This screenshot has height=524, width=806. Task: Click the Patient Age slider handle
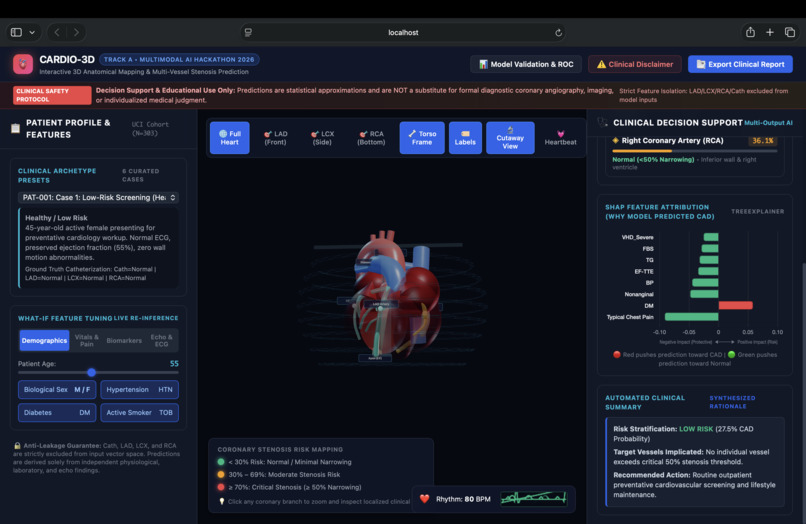coord(91,372)
